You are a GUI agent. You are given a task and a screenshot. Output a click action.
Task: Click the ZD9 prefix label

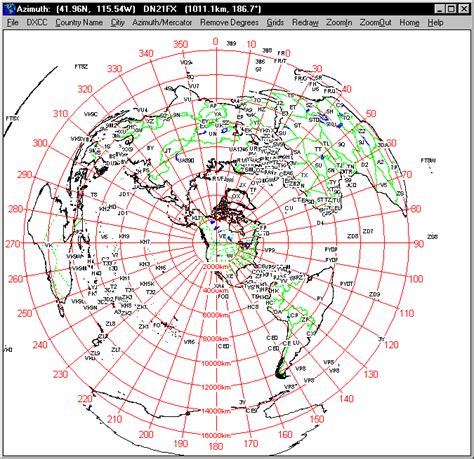click(x=374, y=295)
